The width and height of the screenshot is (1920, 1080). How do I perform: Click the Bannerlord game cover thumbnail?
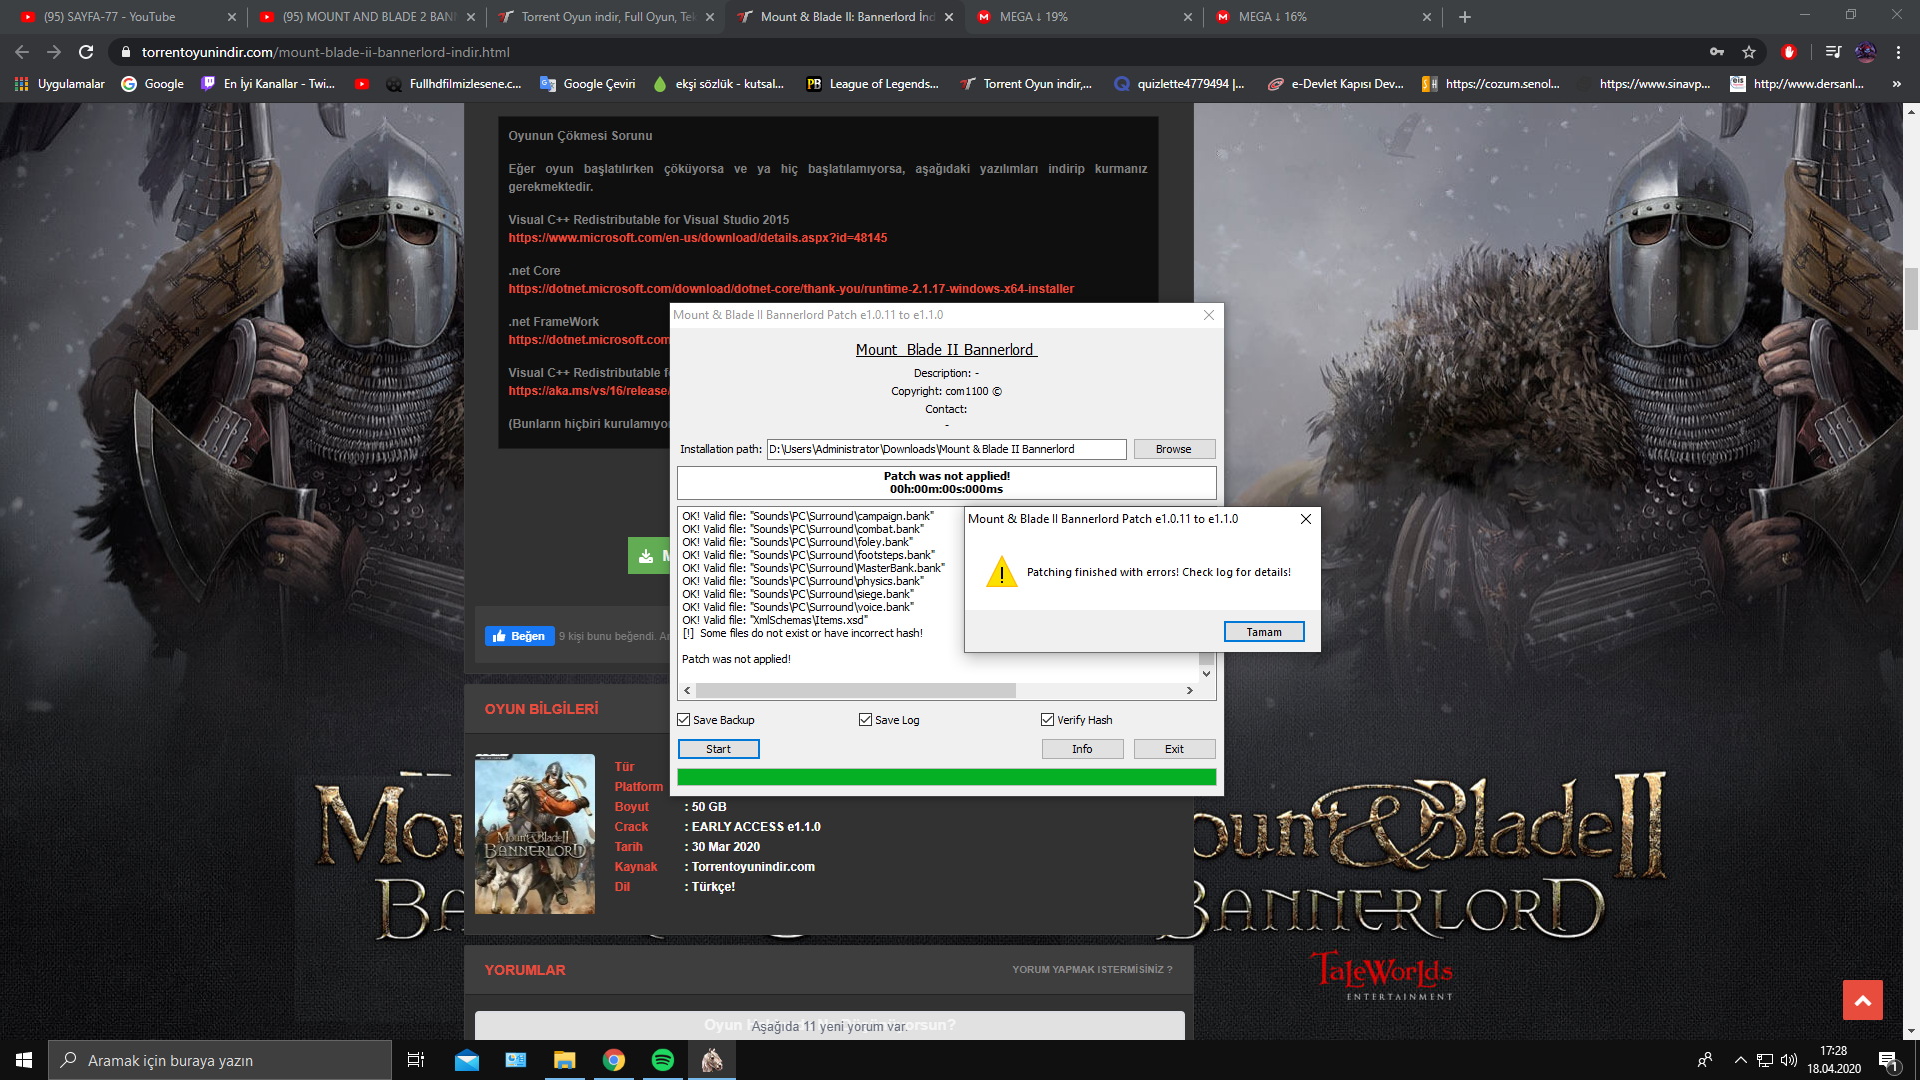pos(535,834)
